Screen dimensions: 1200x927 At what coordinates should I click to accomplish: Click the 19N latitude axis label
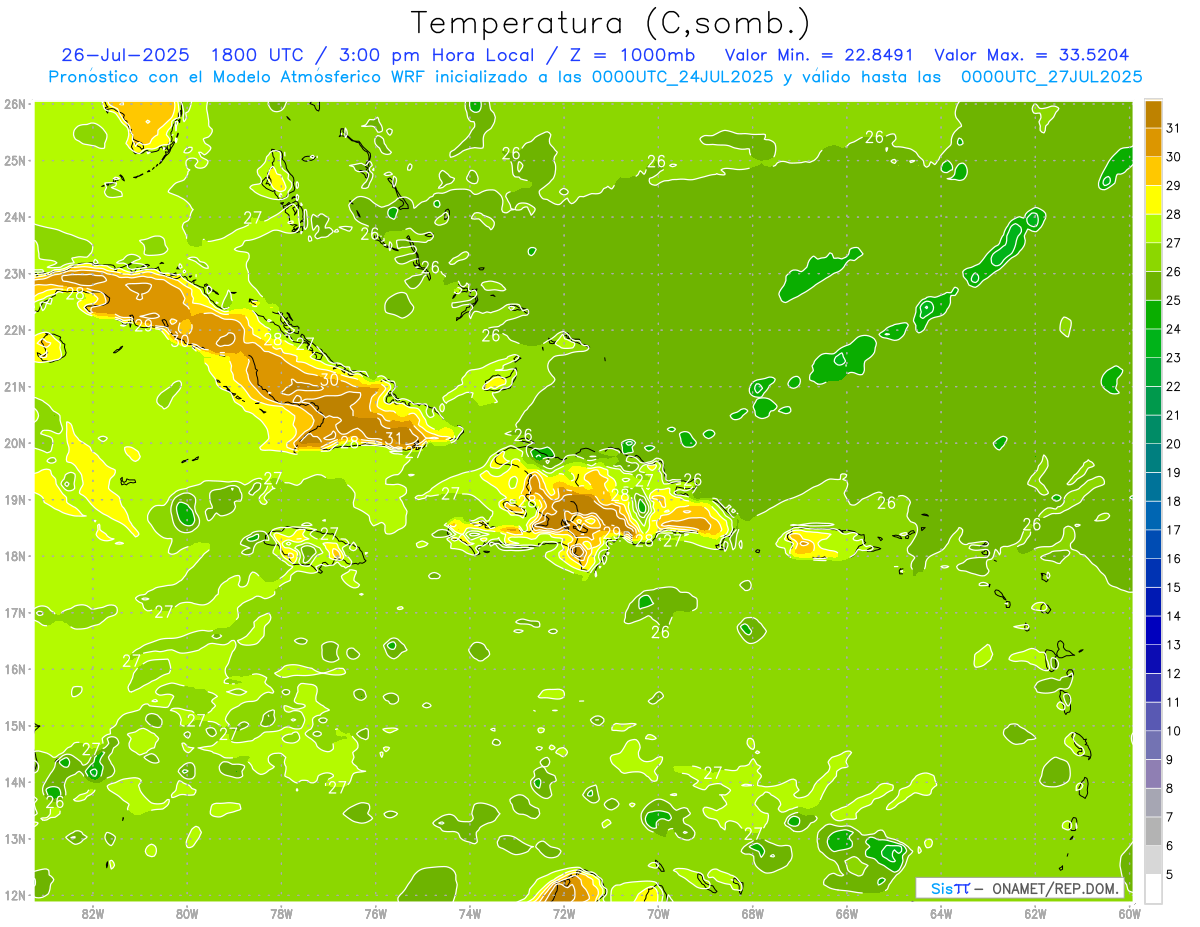click(x=14, y=499)
